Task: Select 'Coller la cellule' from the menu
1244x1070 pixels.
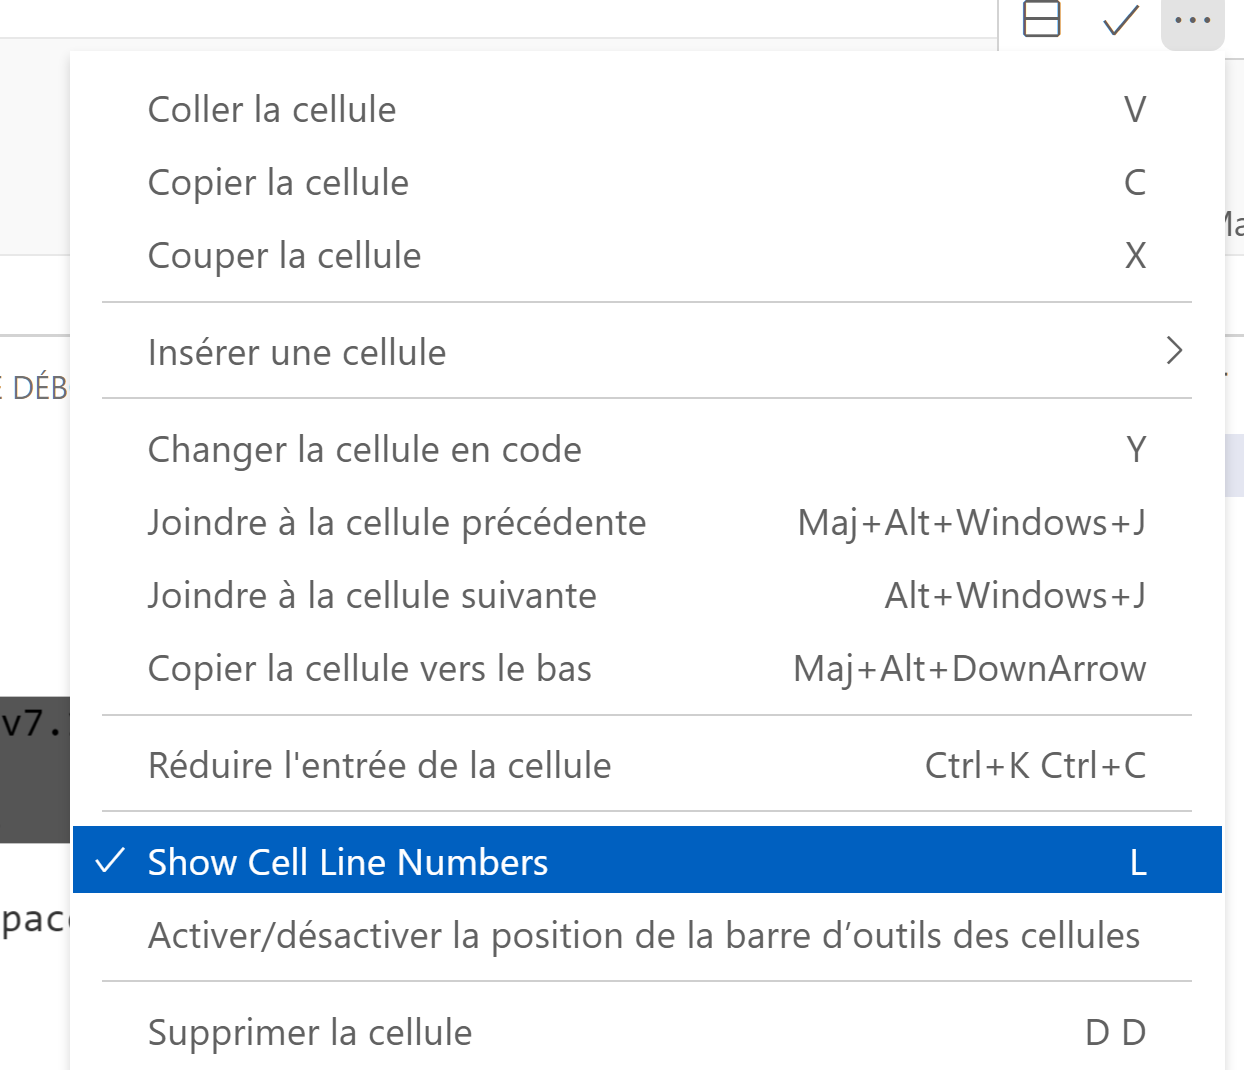Action: pos(271,109)
